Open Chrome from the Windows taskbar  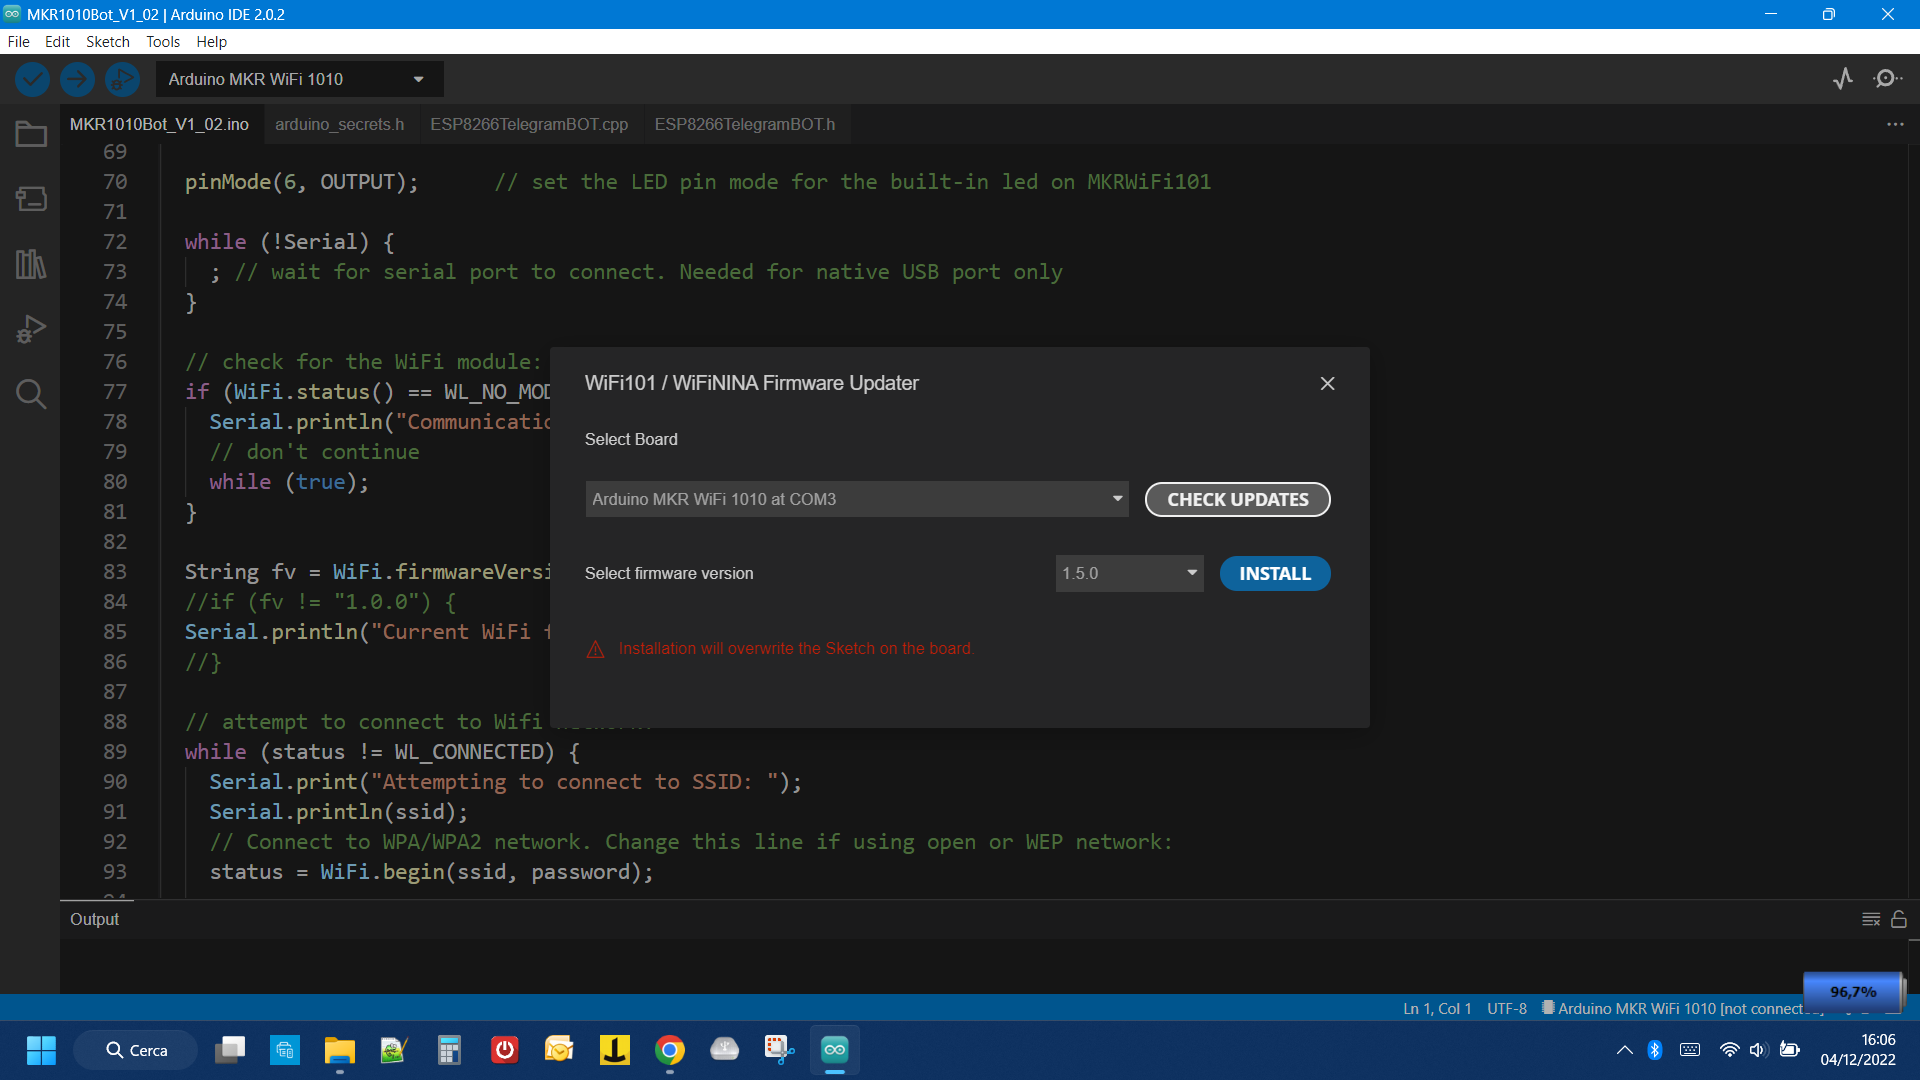[670, 1050]
